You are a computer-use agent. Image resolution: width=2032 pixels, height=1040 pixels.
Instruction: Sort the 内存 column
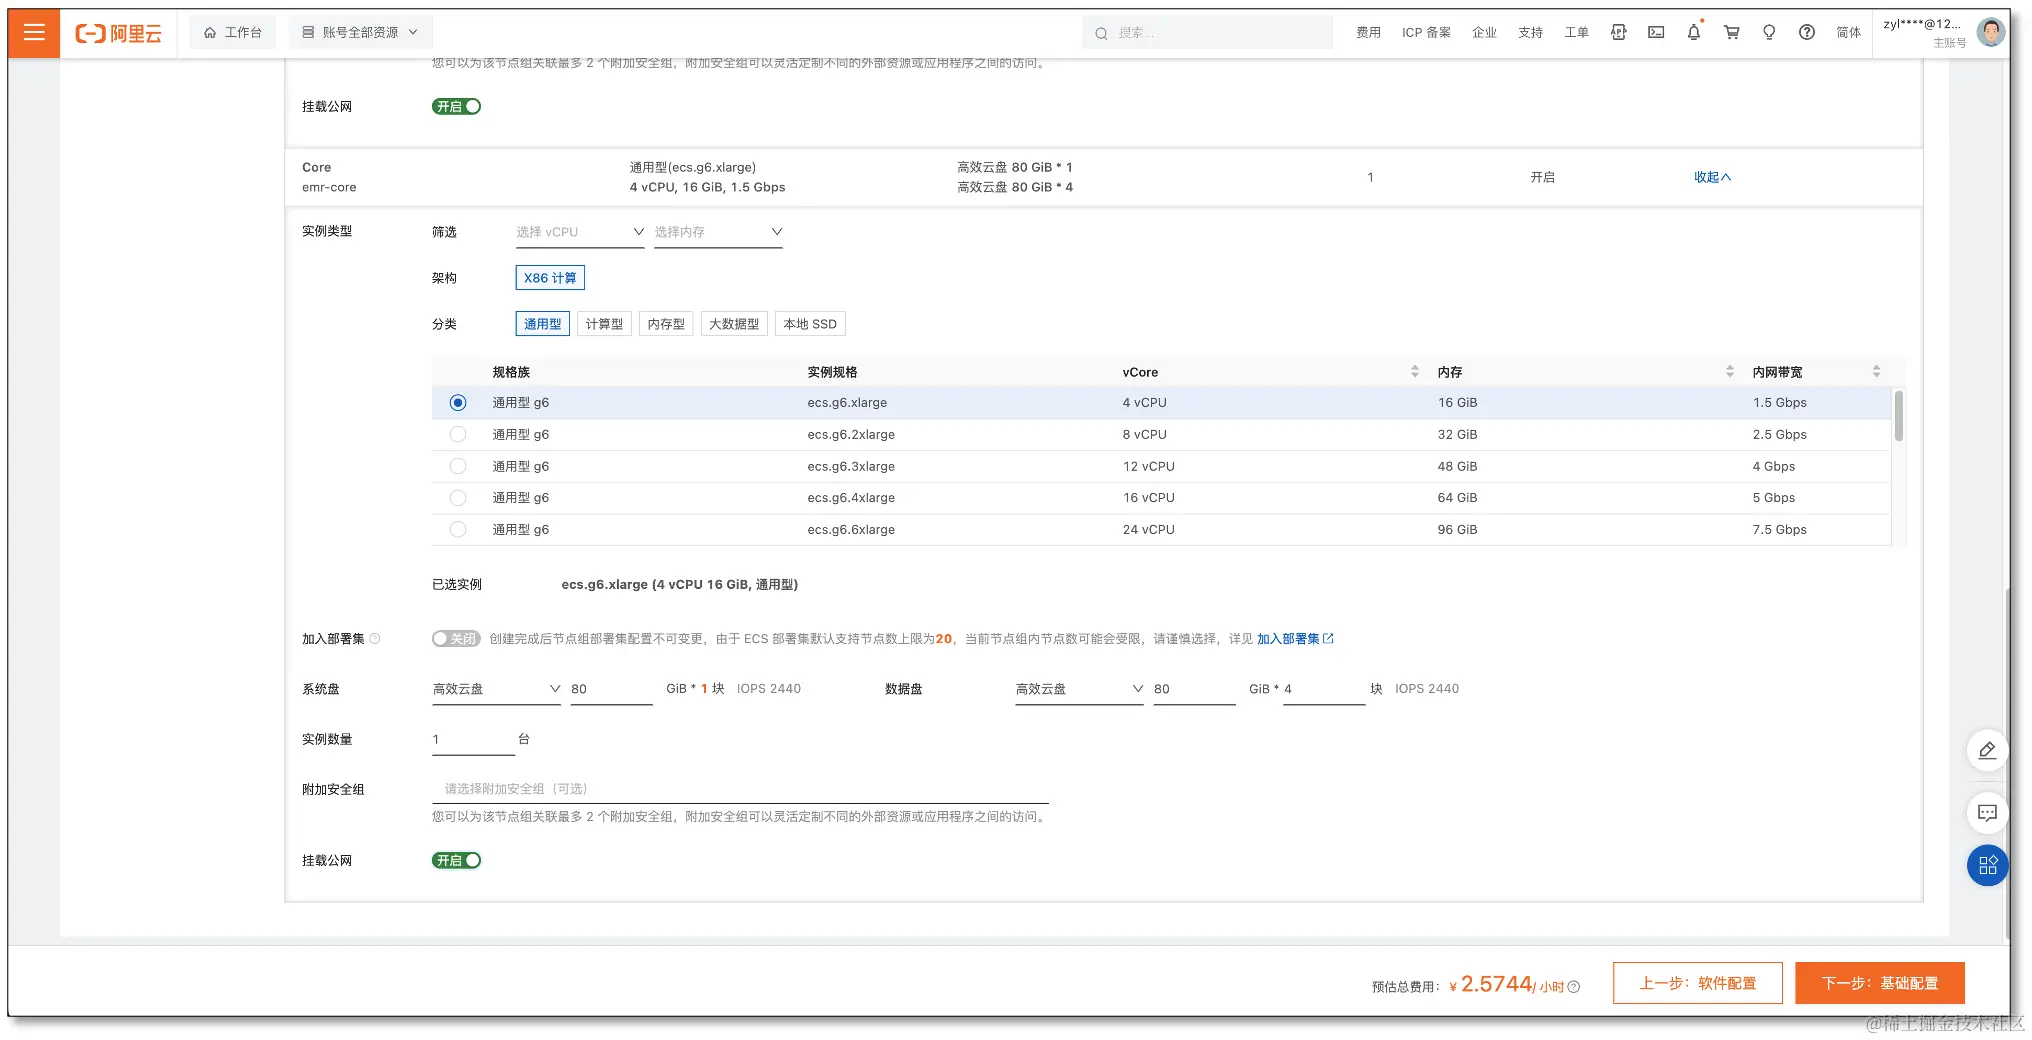(1730, 372)
